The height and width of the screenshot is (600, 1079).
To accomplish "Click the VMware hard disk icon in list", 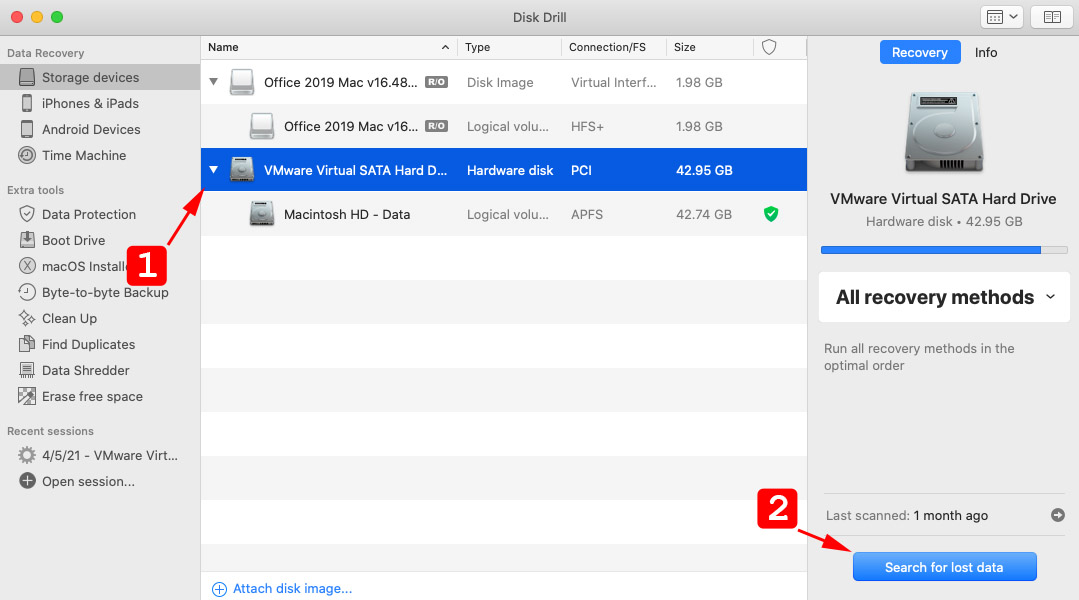I will (242, 170).
